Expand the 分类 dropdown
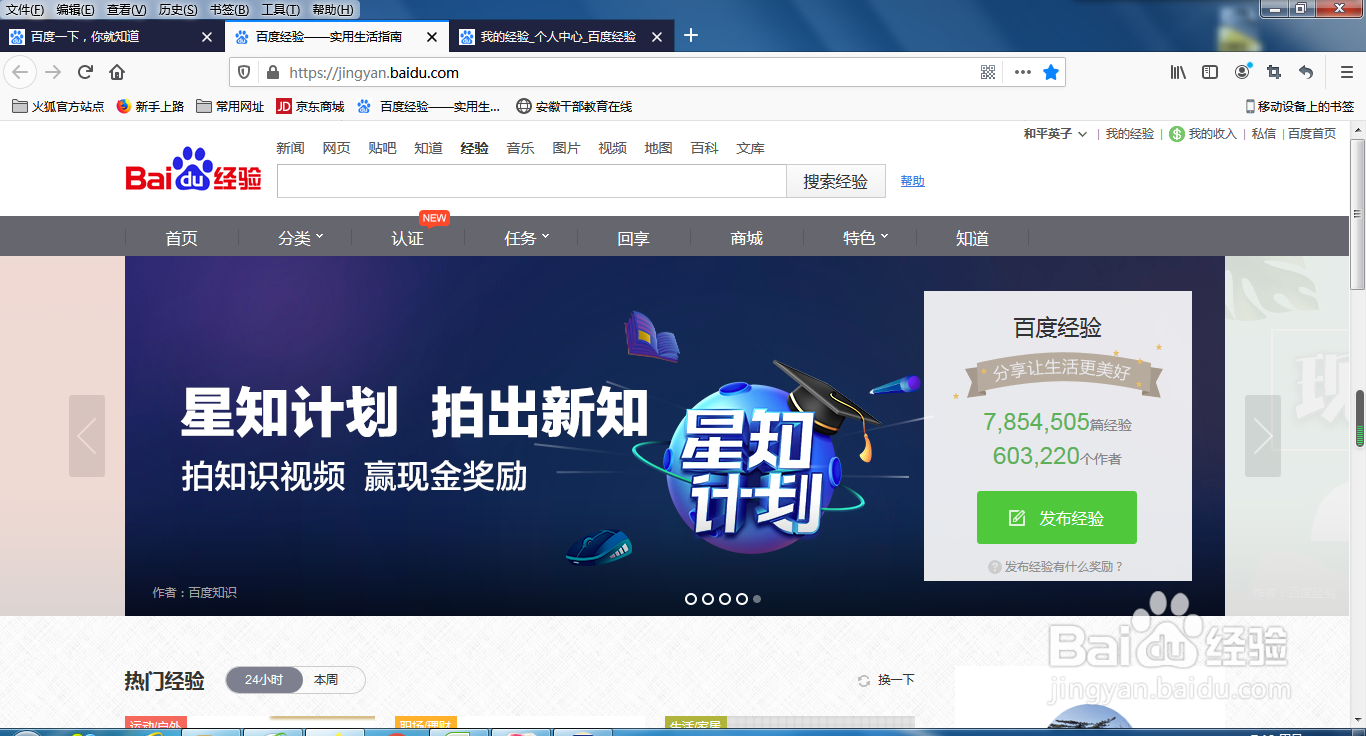Viewport: 1366px width, 736px height. (297, 237)
